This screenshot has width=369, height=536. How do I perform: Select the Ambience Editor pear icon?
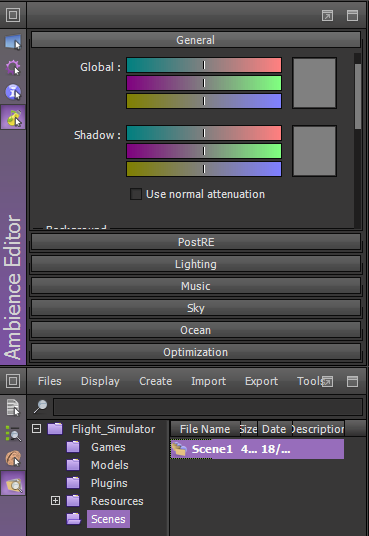click(13, 117)
